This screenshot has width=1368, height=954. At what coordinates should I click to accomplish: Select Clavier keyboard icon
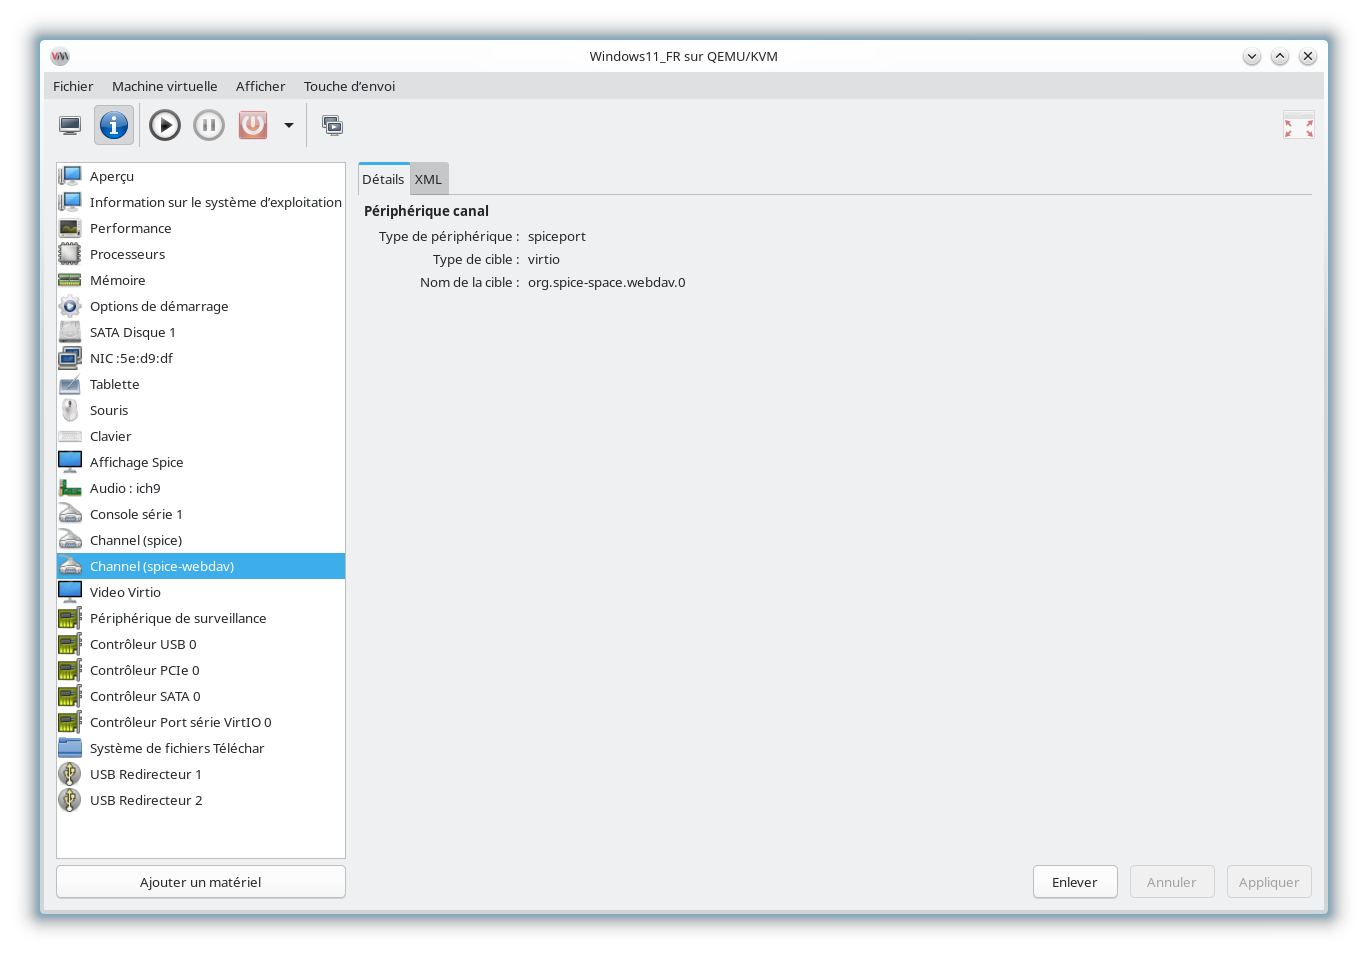(70, 436)
